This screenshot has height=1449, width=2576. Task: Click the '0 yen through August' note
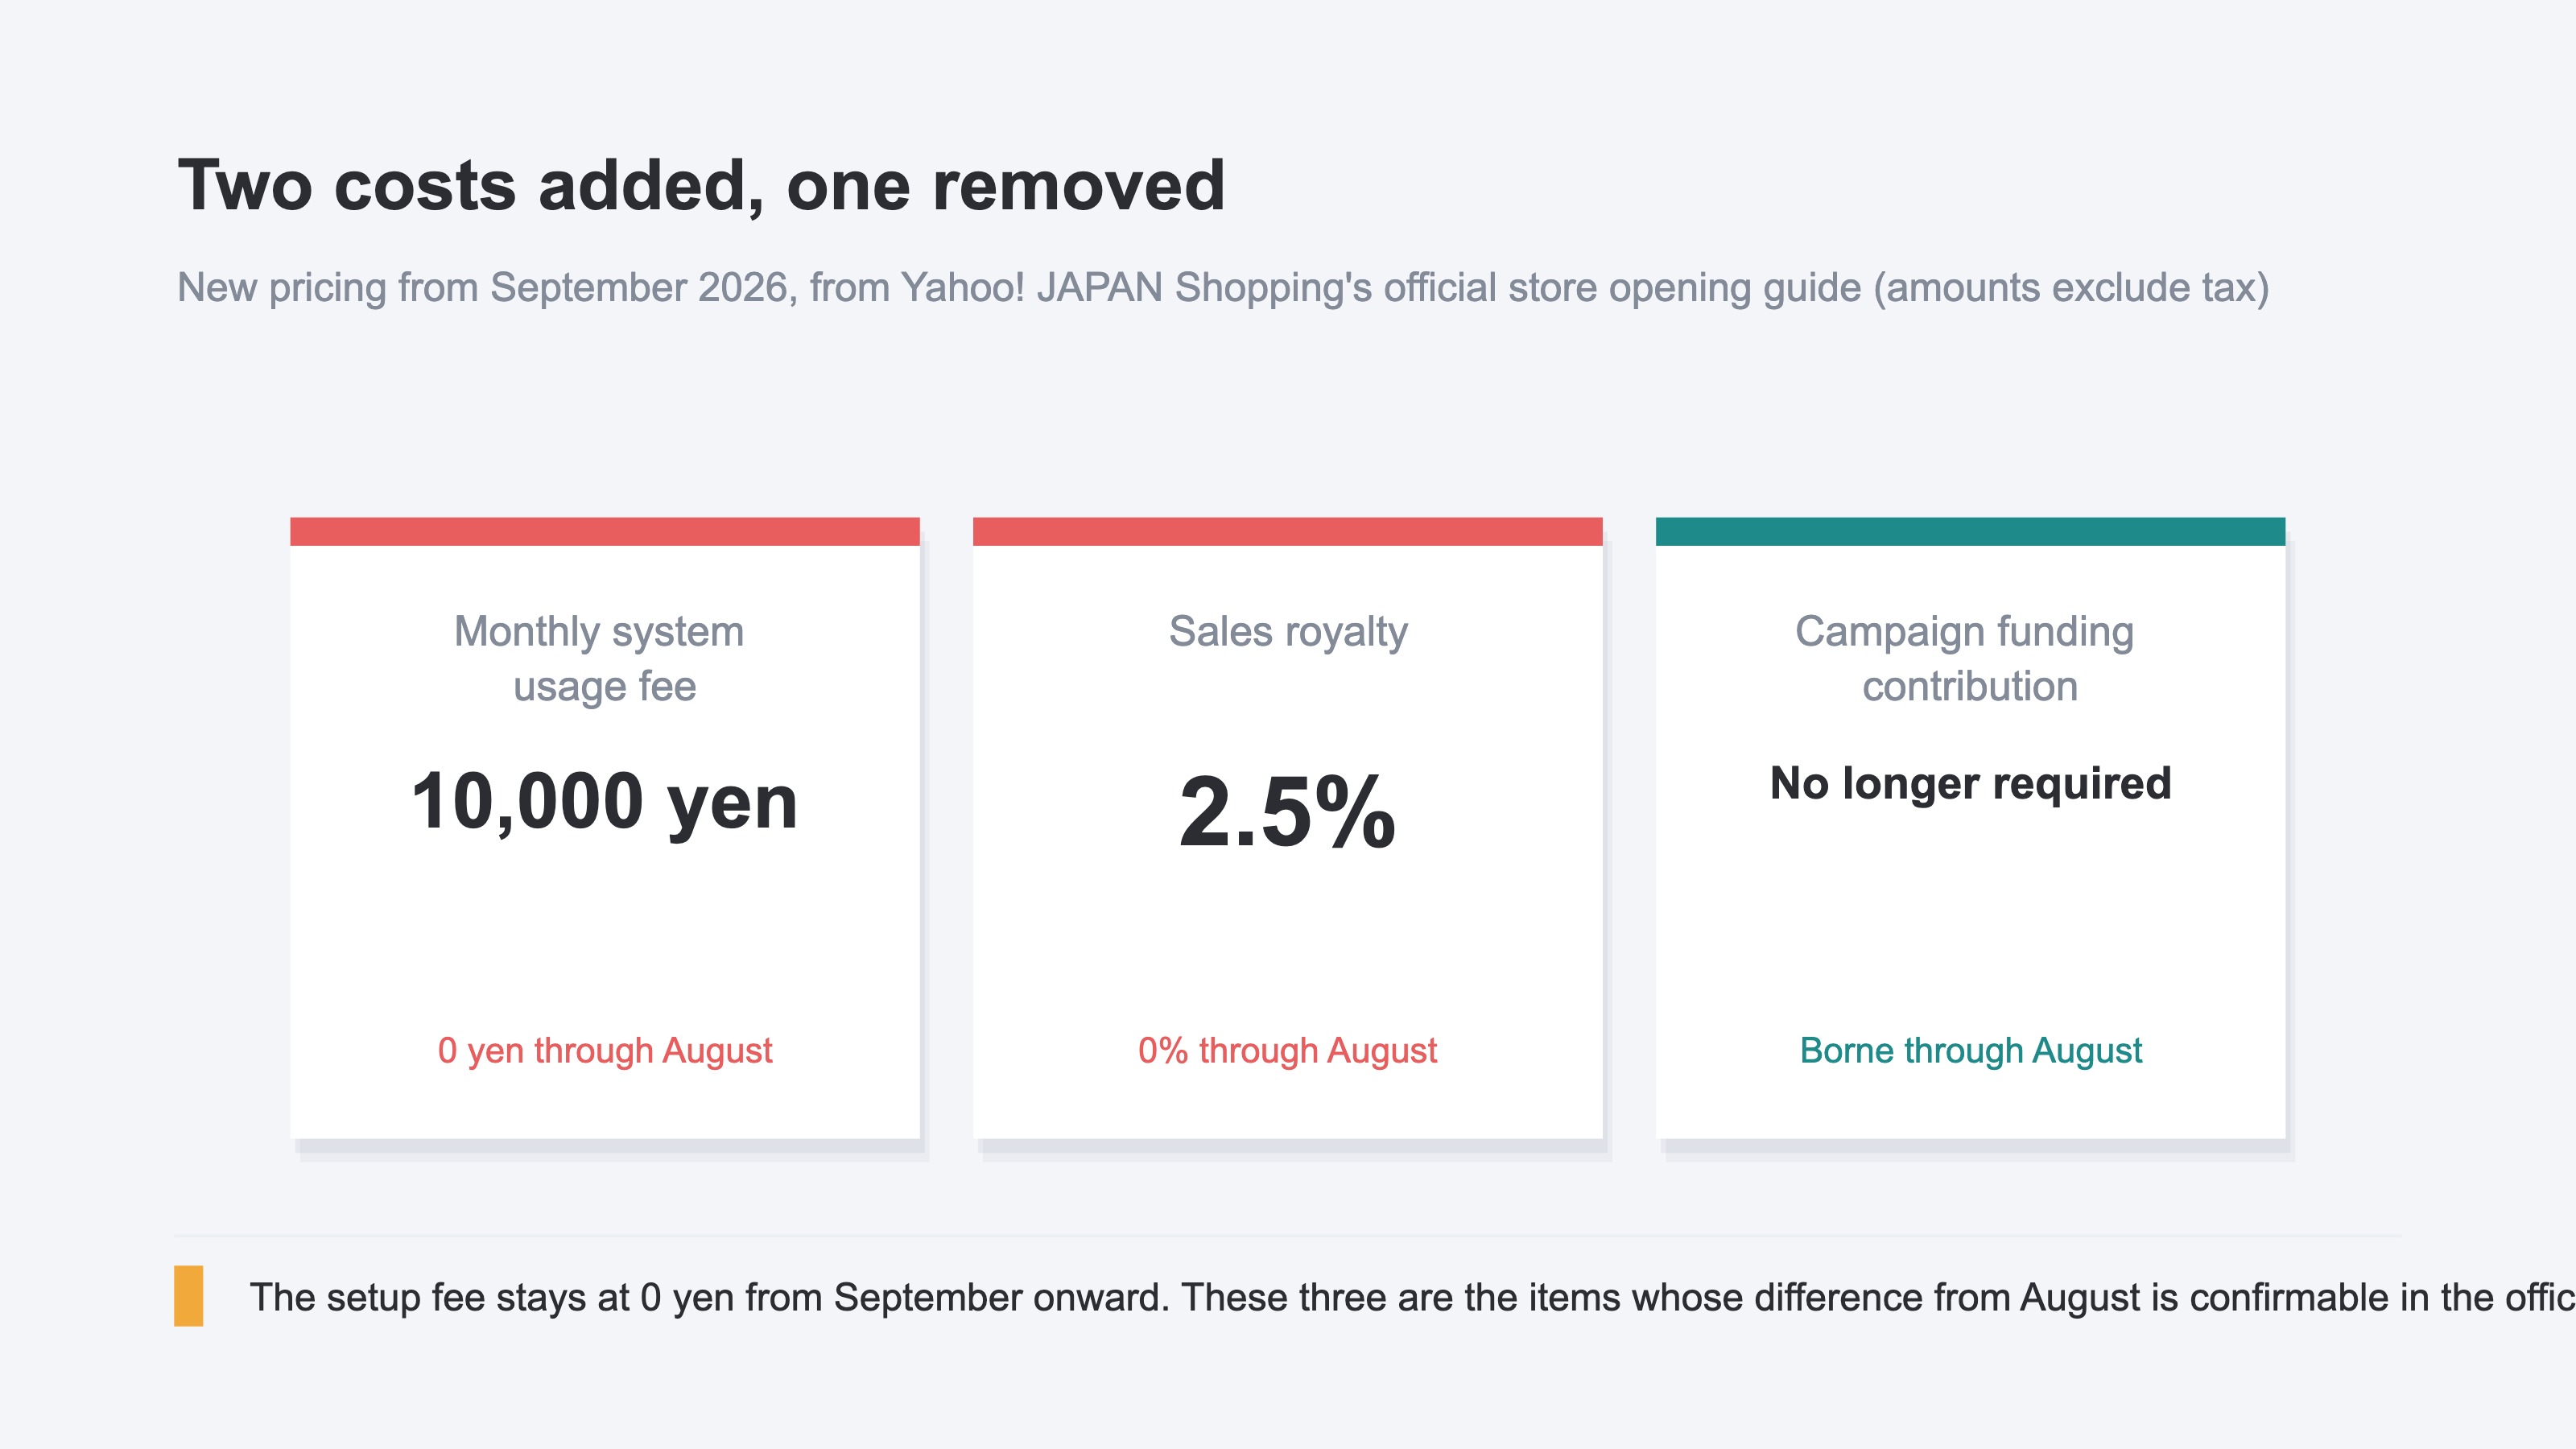pos(605,1051)
